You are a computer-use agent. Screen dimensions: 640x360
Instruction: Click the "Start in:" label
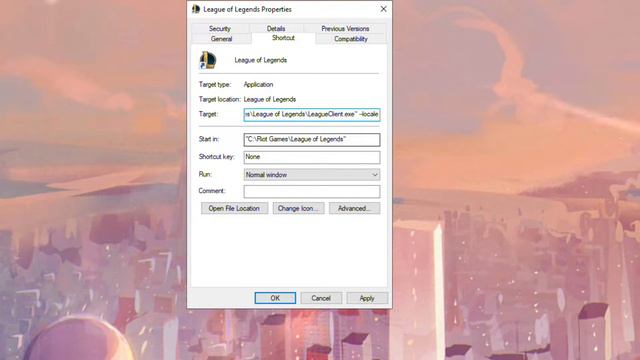tap(209, 139)
